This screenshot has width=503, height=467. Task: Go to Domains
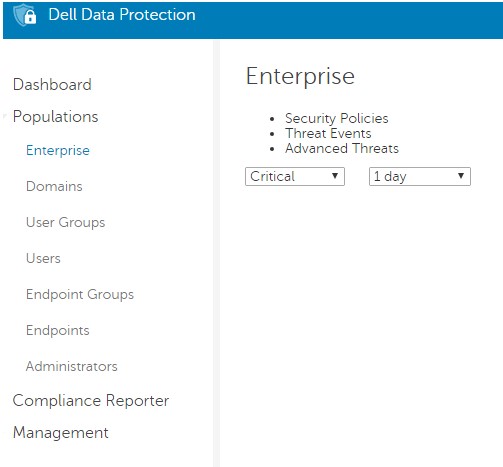coord(54,186)
